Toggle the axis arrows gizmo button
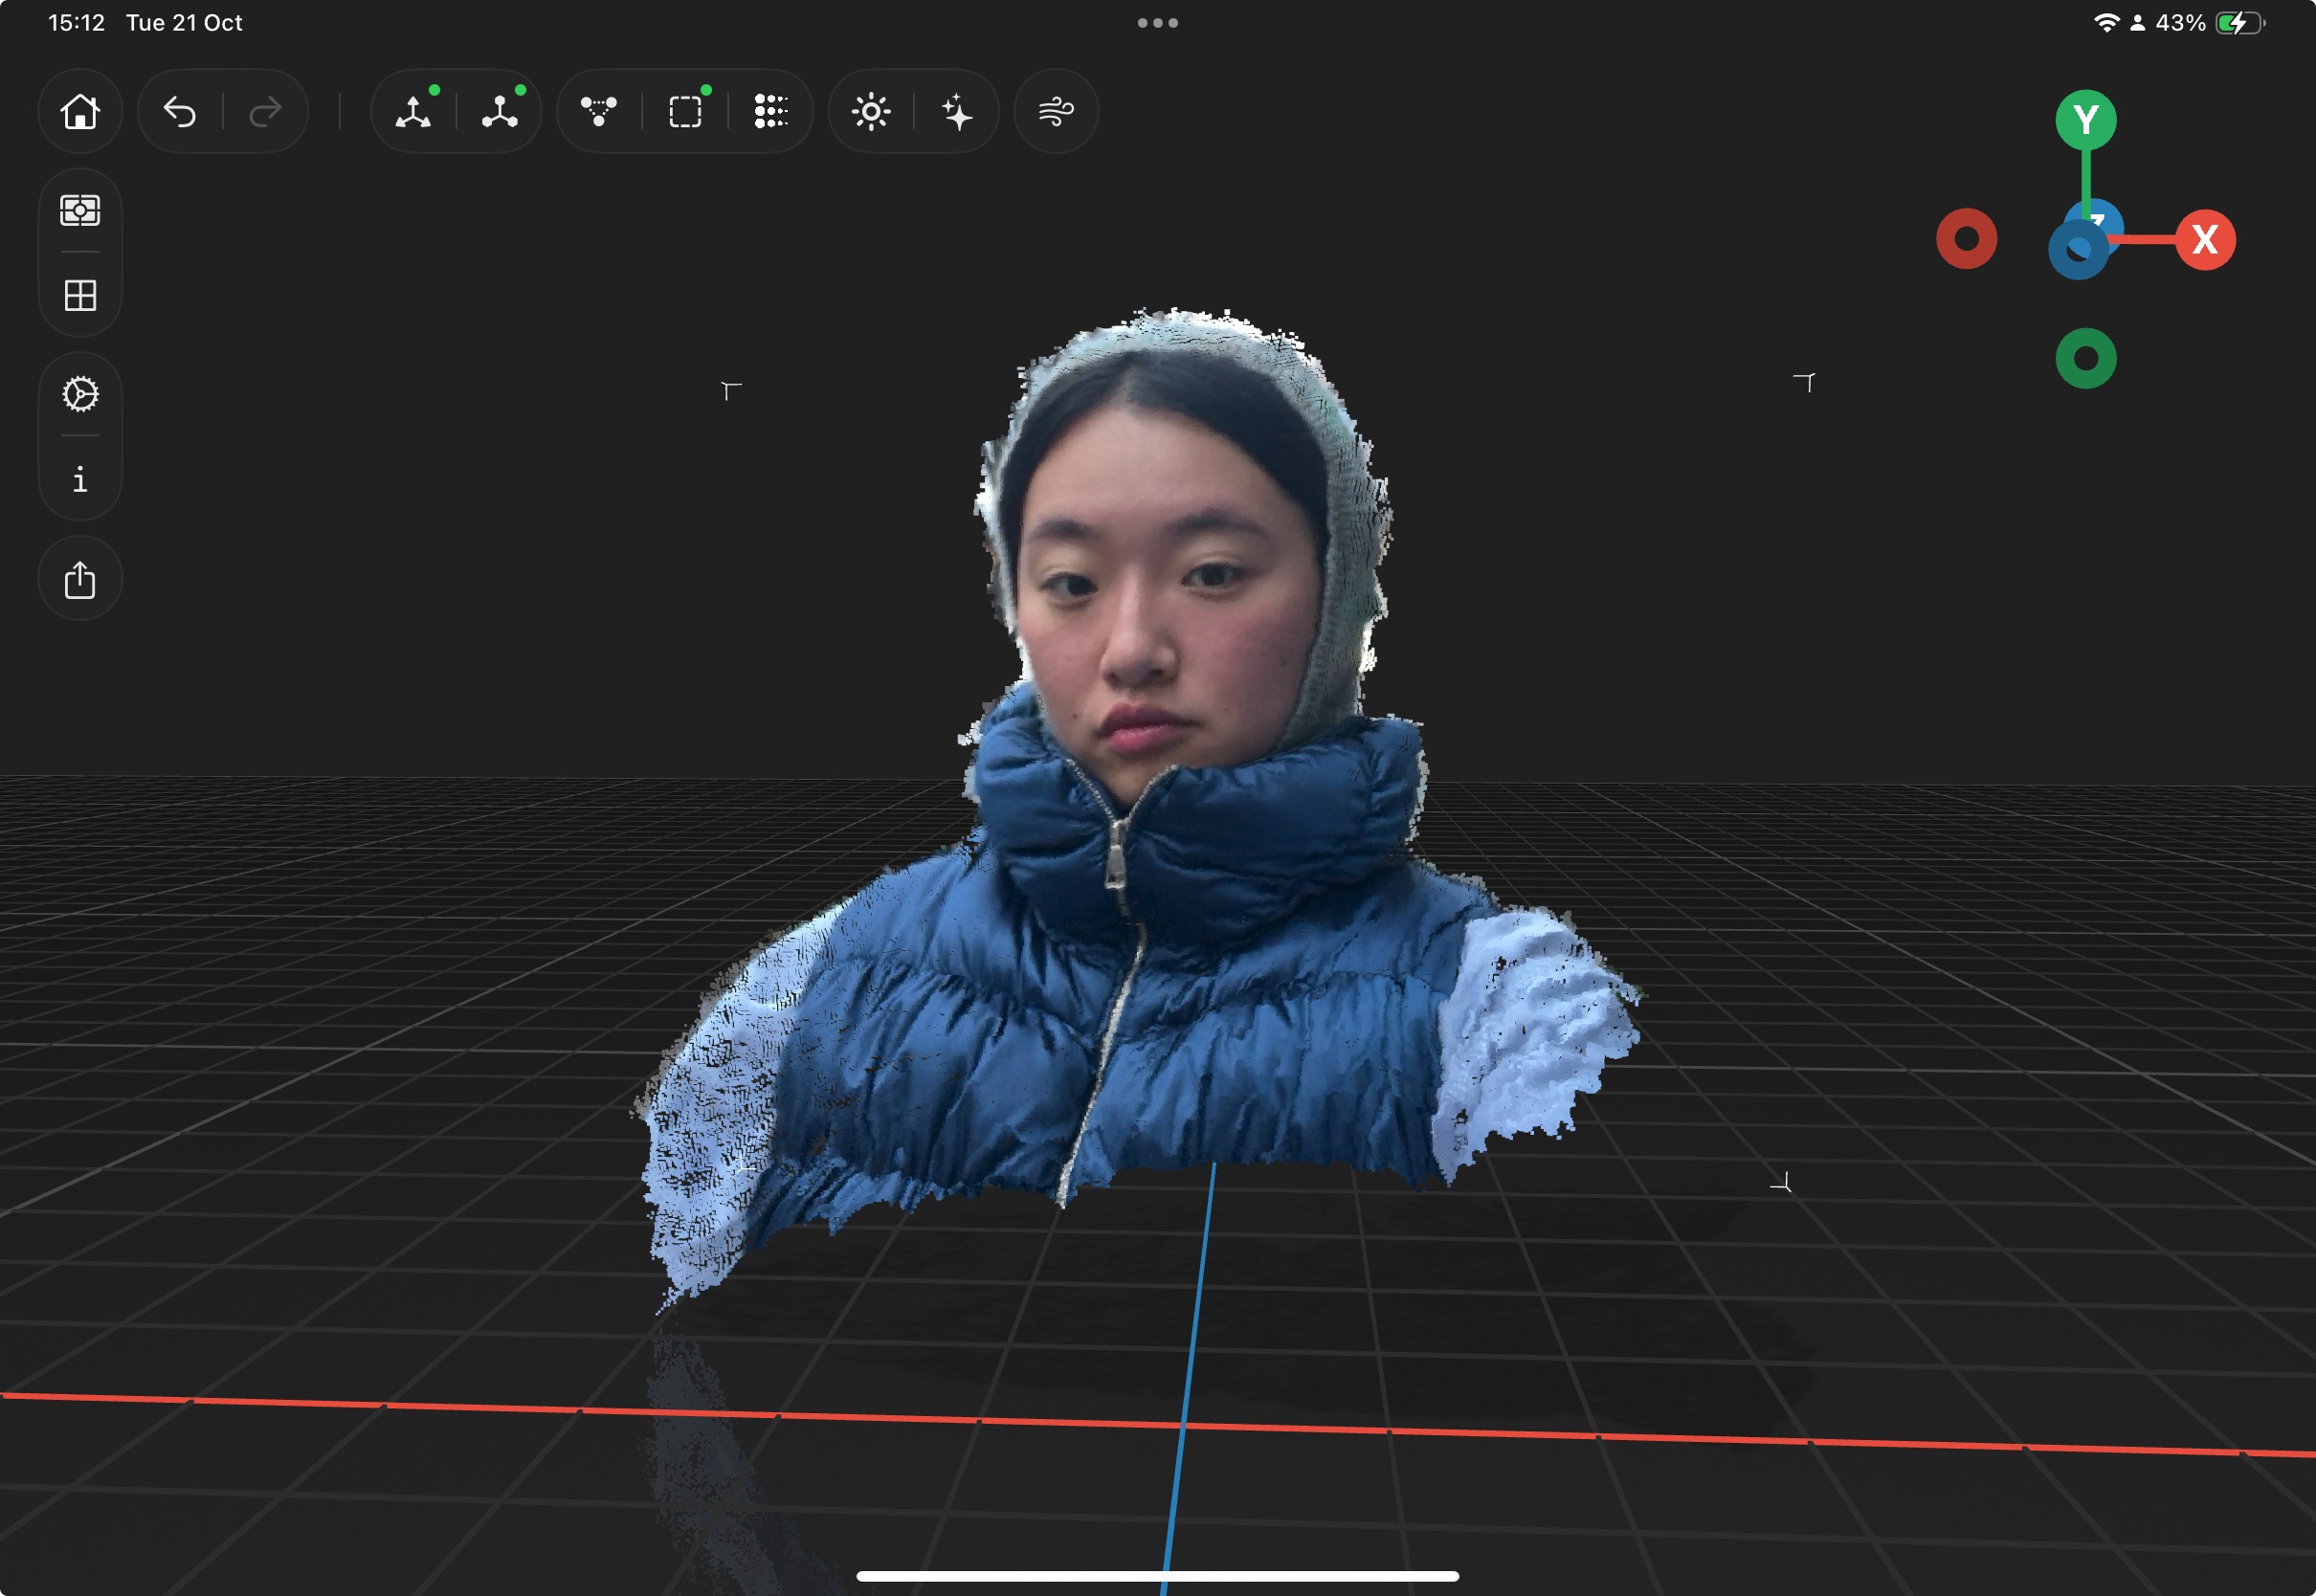 [x=413, y=111]
